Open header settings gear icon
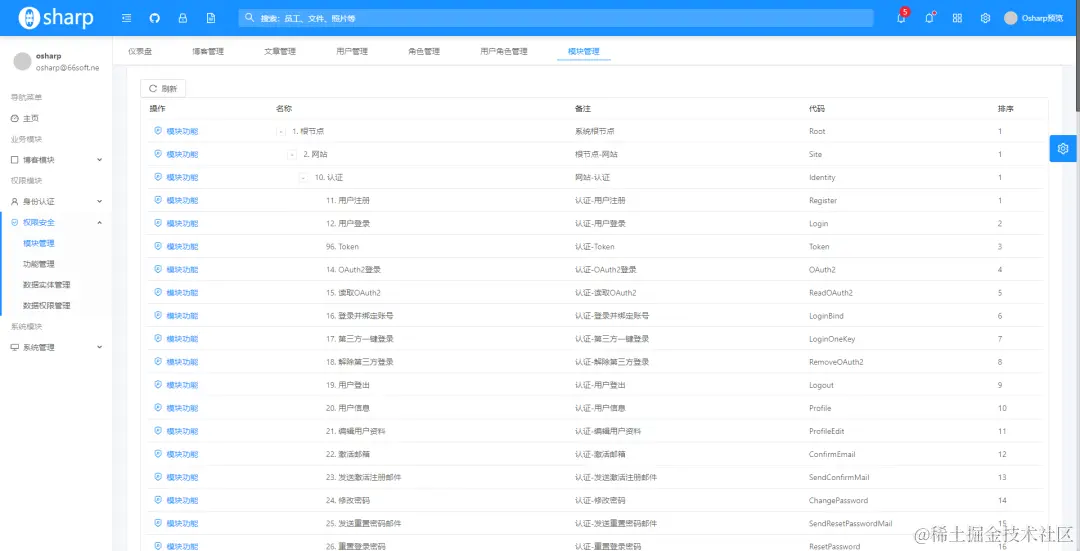Screen dimensions: 1080x551 (x=986, y=18)
